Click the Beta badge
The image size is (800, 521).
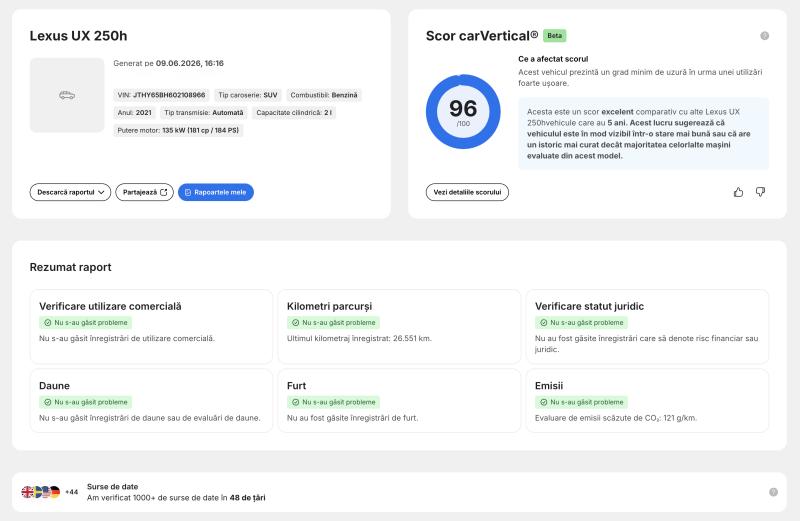click(x=555, y=36)
